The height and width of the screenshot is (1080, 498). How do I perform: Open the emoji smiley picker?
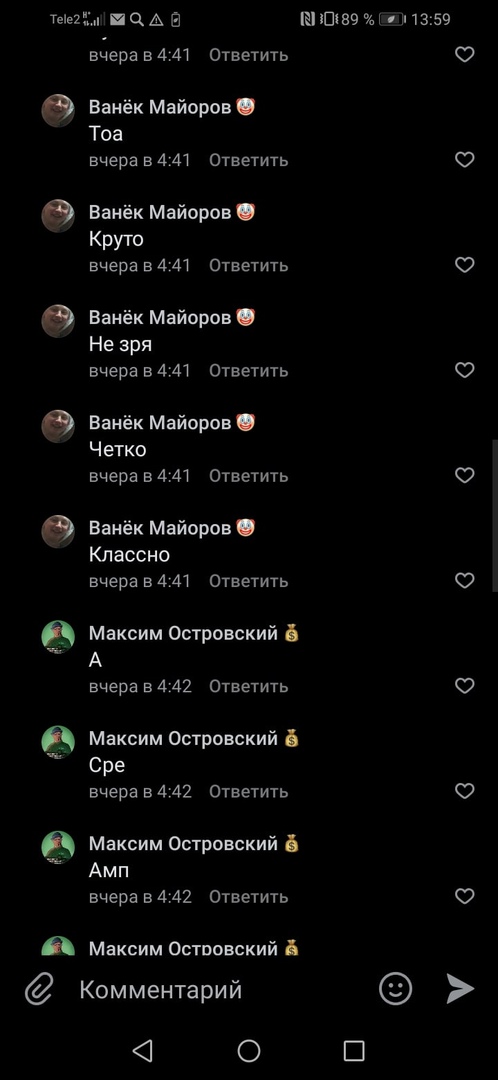(x=395, y=989)
